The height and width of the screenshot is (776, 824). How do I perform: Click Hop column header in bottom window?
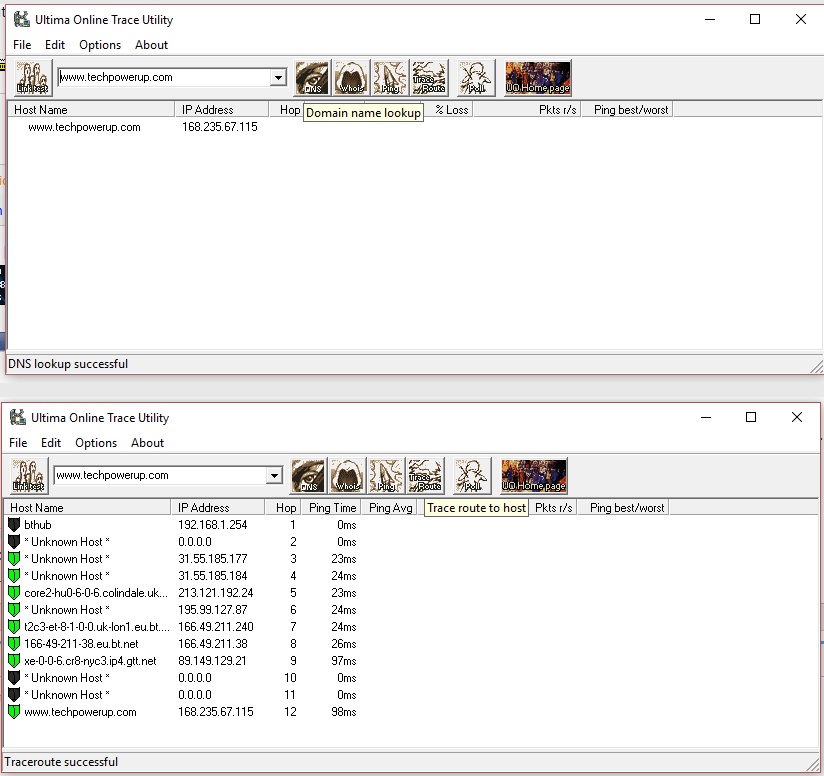[283, 508]
